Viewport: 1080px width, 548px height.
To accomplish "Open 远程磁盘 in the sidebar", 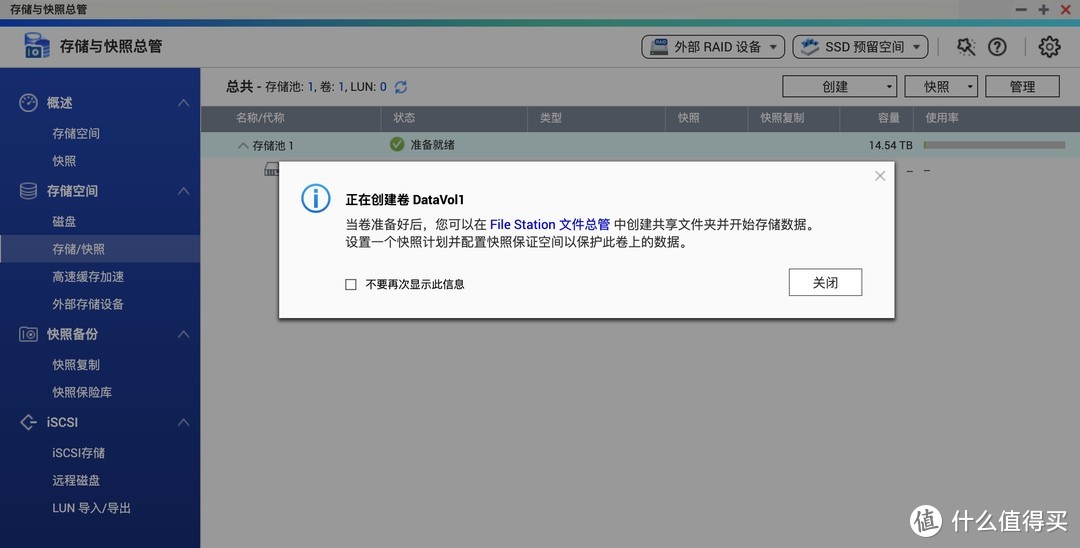I will click(x=76, y=481).
